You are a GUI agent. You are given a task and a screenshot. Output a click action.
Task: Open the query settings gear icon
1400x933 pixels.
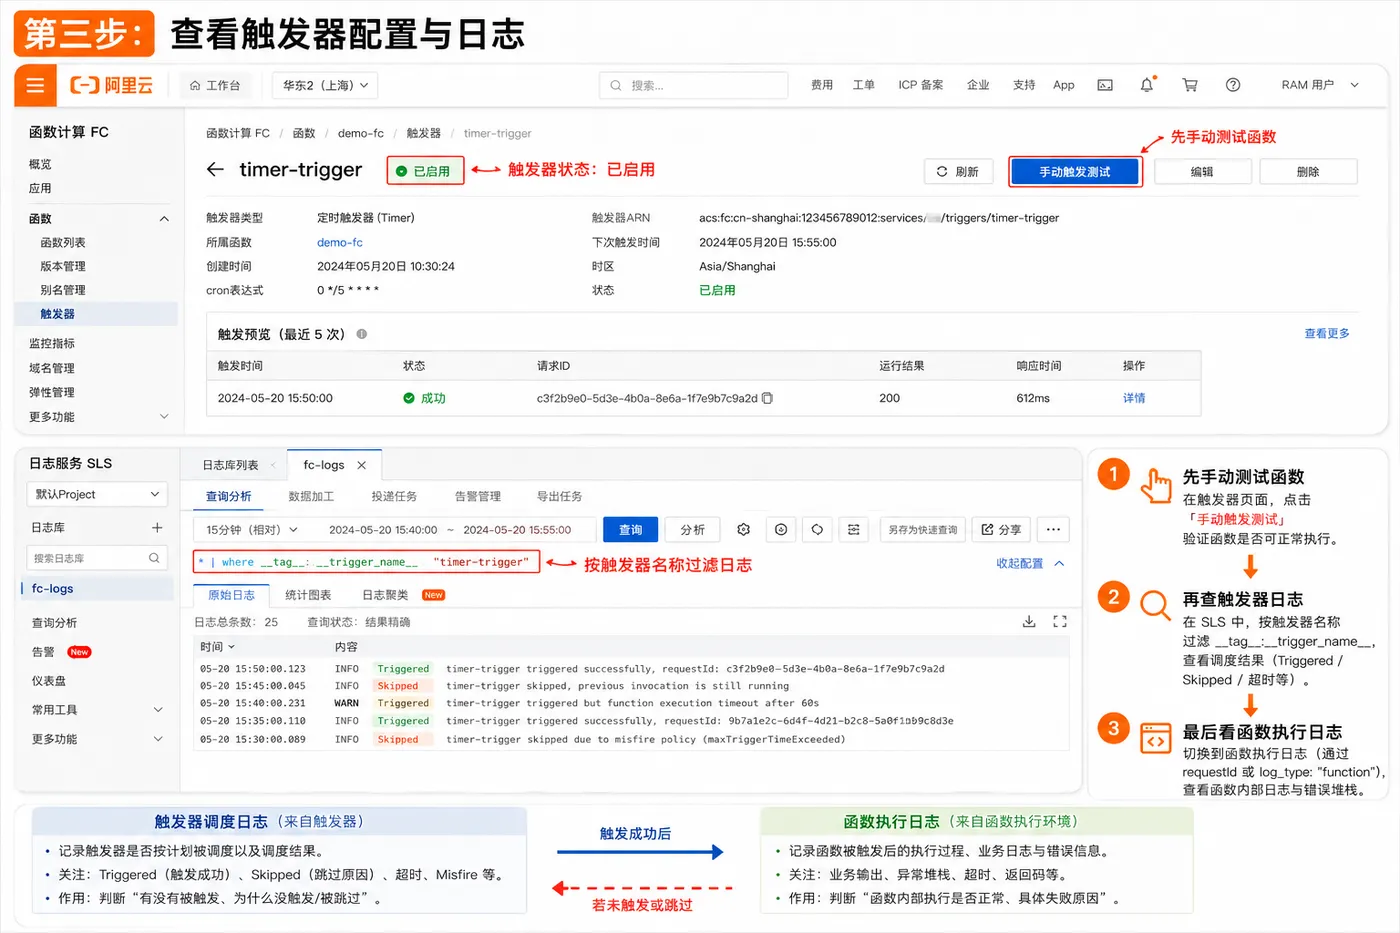click(x=743, y=529)
